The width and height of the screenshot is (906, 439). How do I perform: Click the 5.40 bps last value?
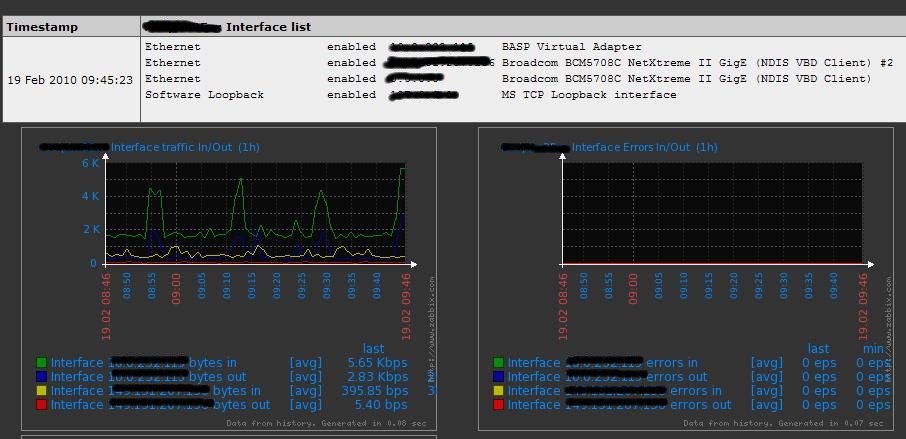pos(383,405)
